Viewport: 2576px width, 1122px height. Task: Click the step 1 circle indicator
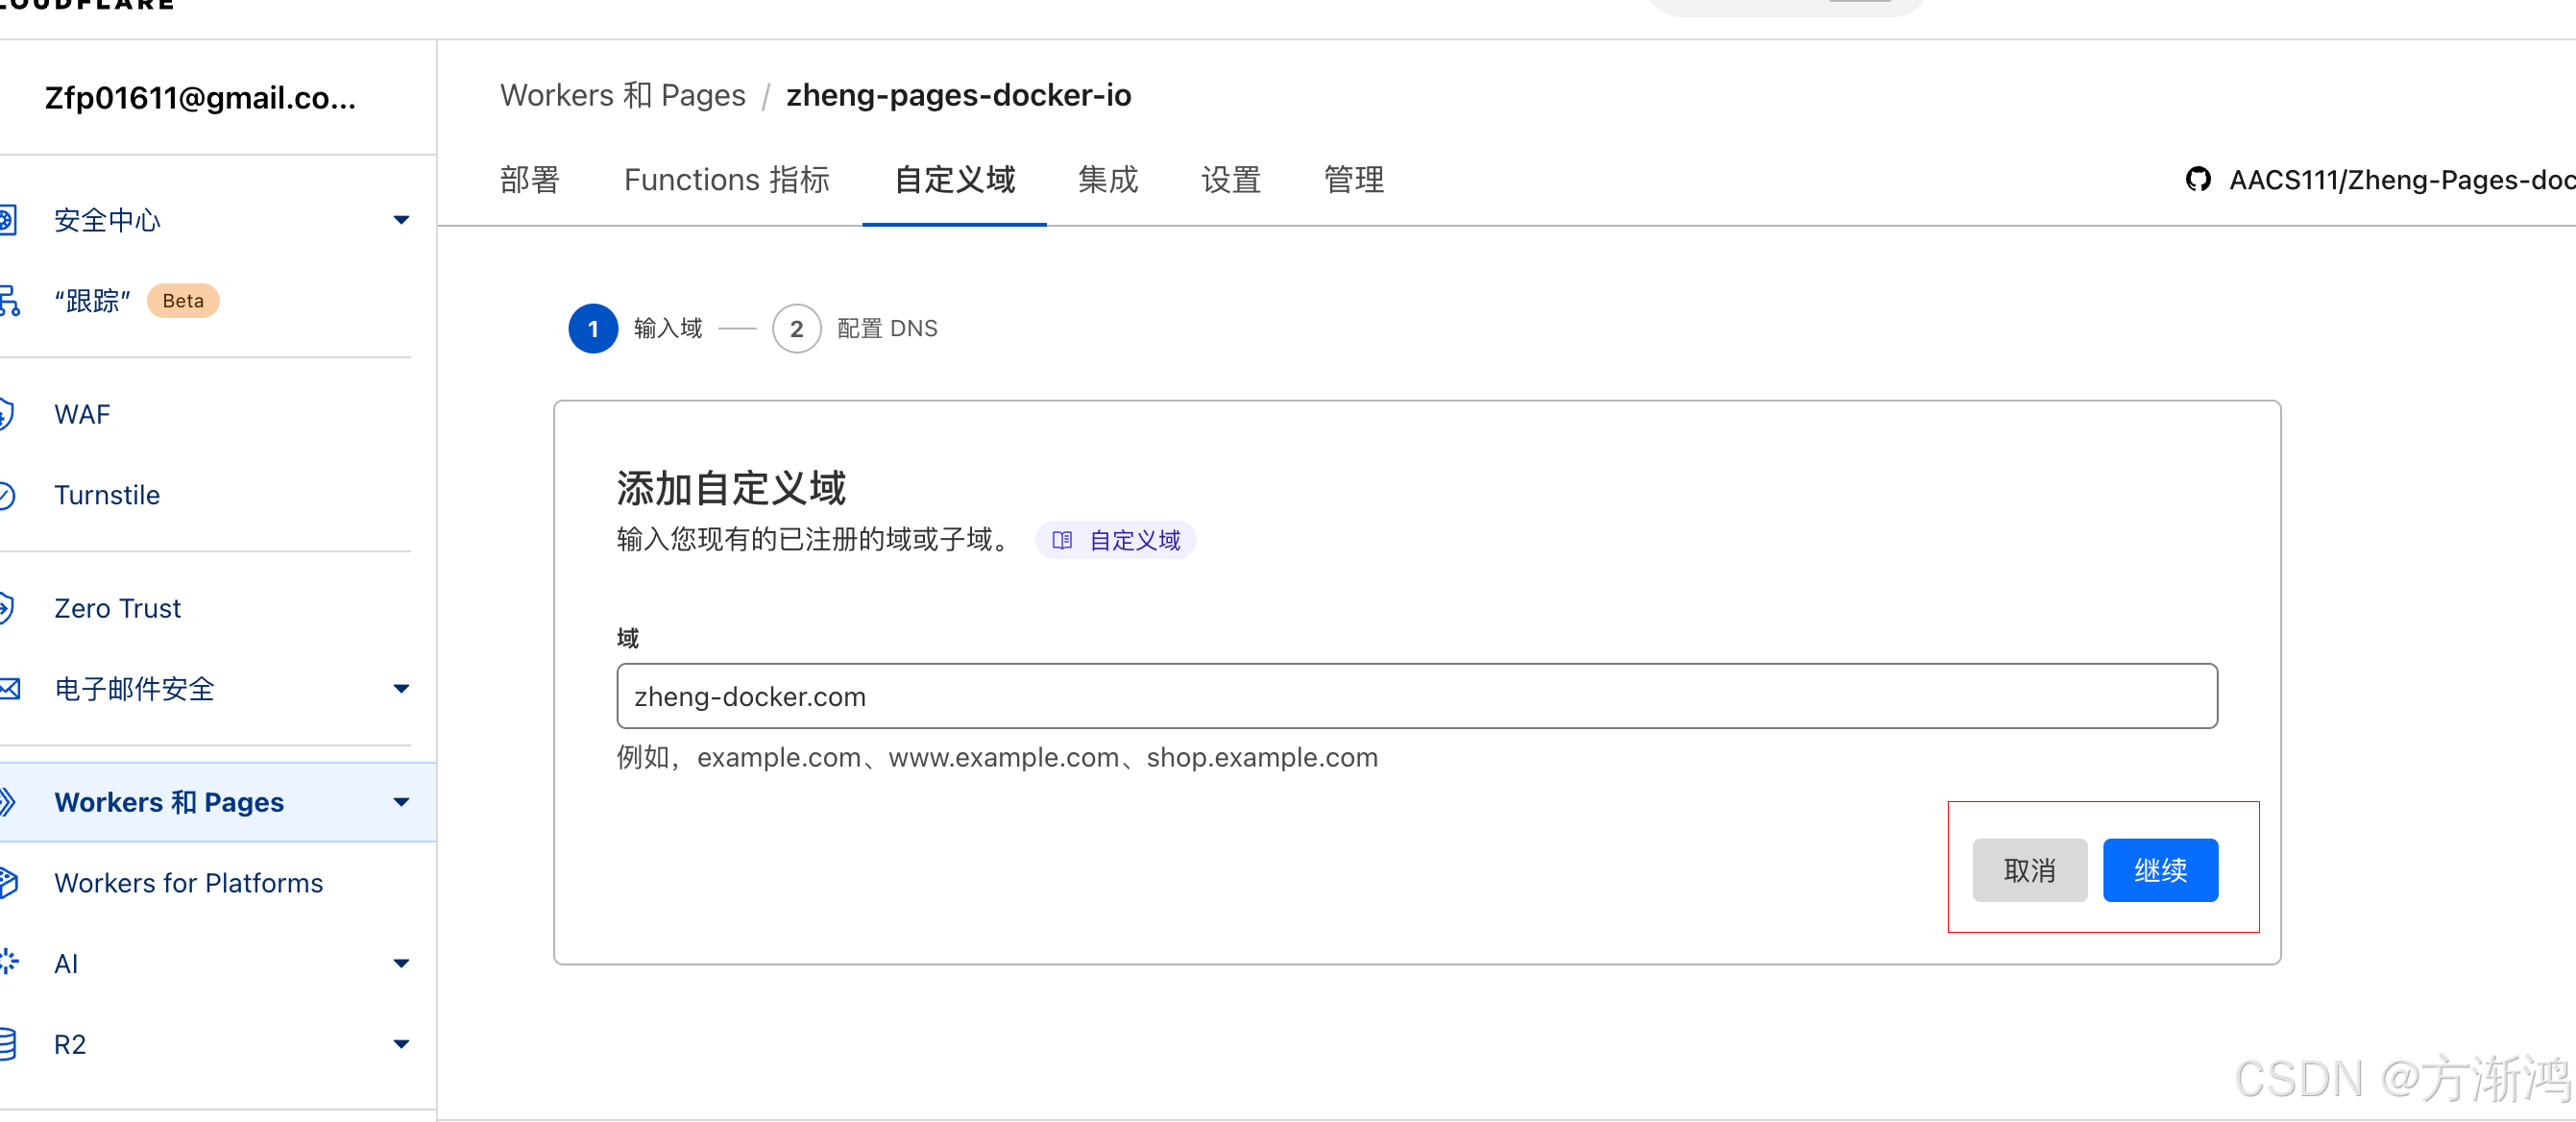tap(593, 329)
